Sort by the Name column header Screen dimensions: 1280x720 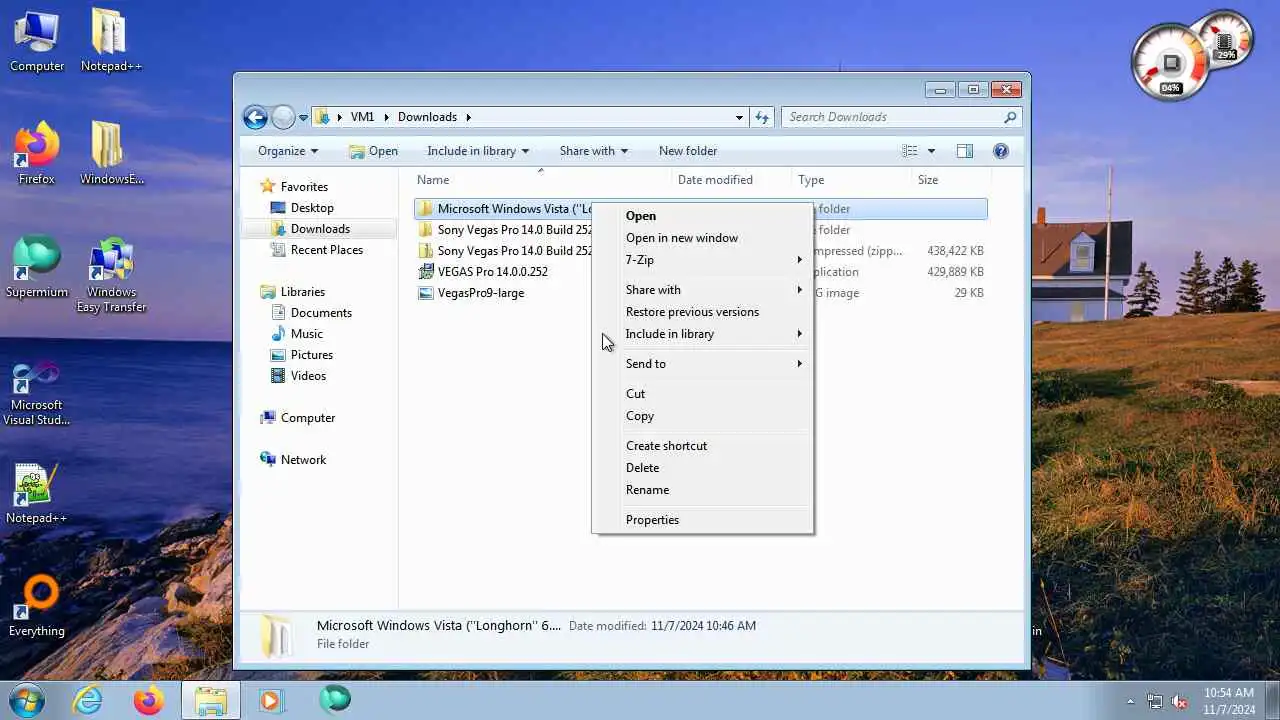pyautogui.click(x=542, y=180)
